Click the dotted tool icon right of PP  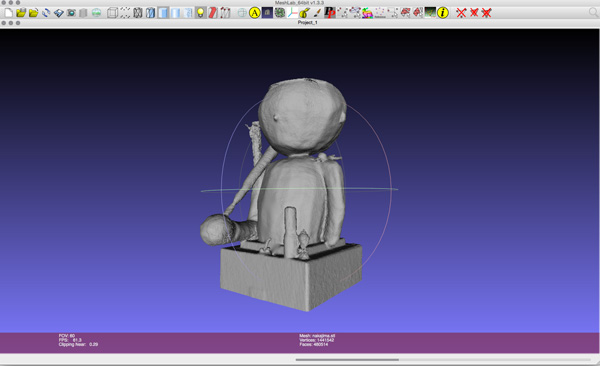point(342,13)
